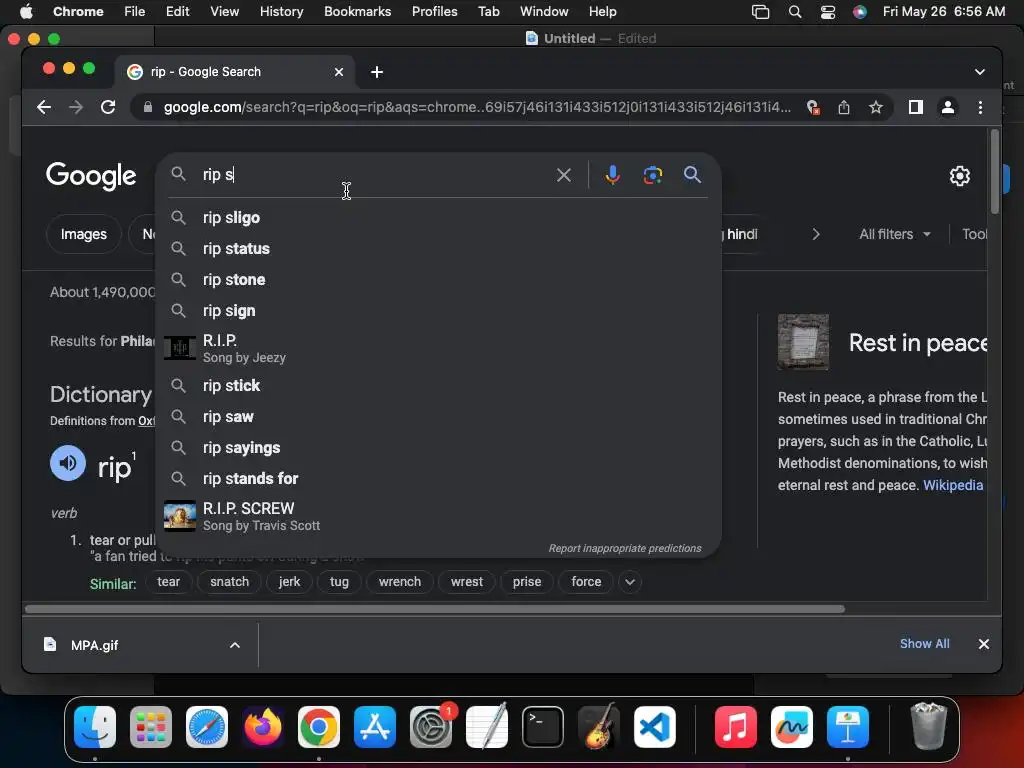Click the blocked cookies icon in address bar
The width and height of the screenshot is (1024, 768).
812,107
